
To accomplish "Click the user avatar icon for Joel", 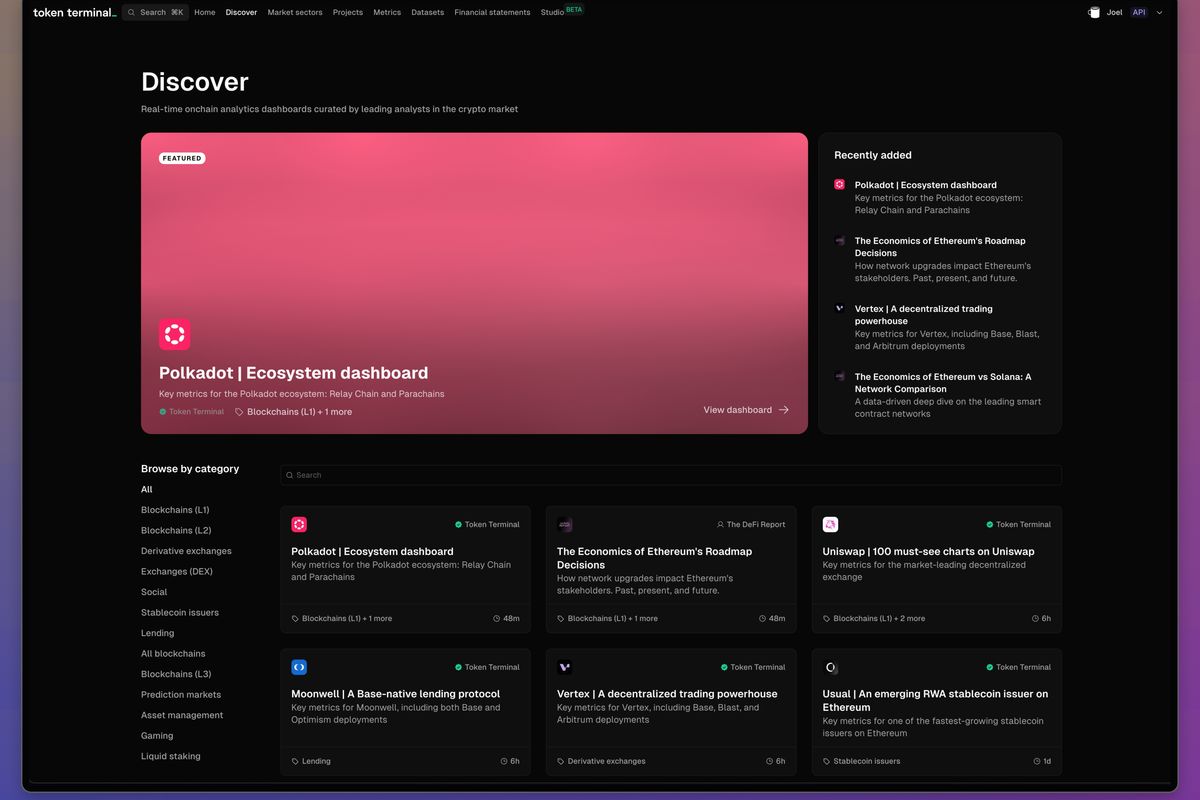I will pyautogui.click(x=1094, y=13).
